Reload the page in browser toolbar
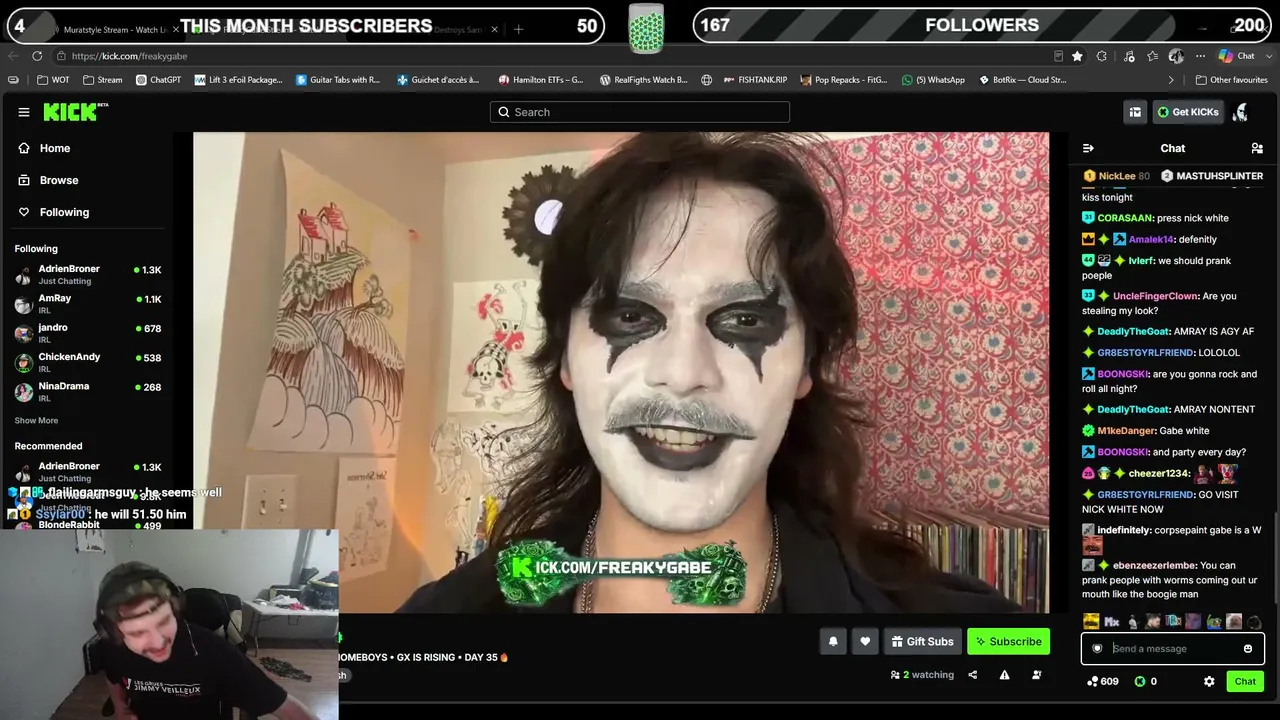Image resolution: width=1280 pixels, height=720 pixels. coord(37,56)
